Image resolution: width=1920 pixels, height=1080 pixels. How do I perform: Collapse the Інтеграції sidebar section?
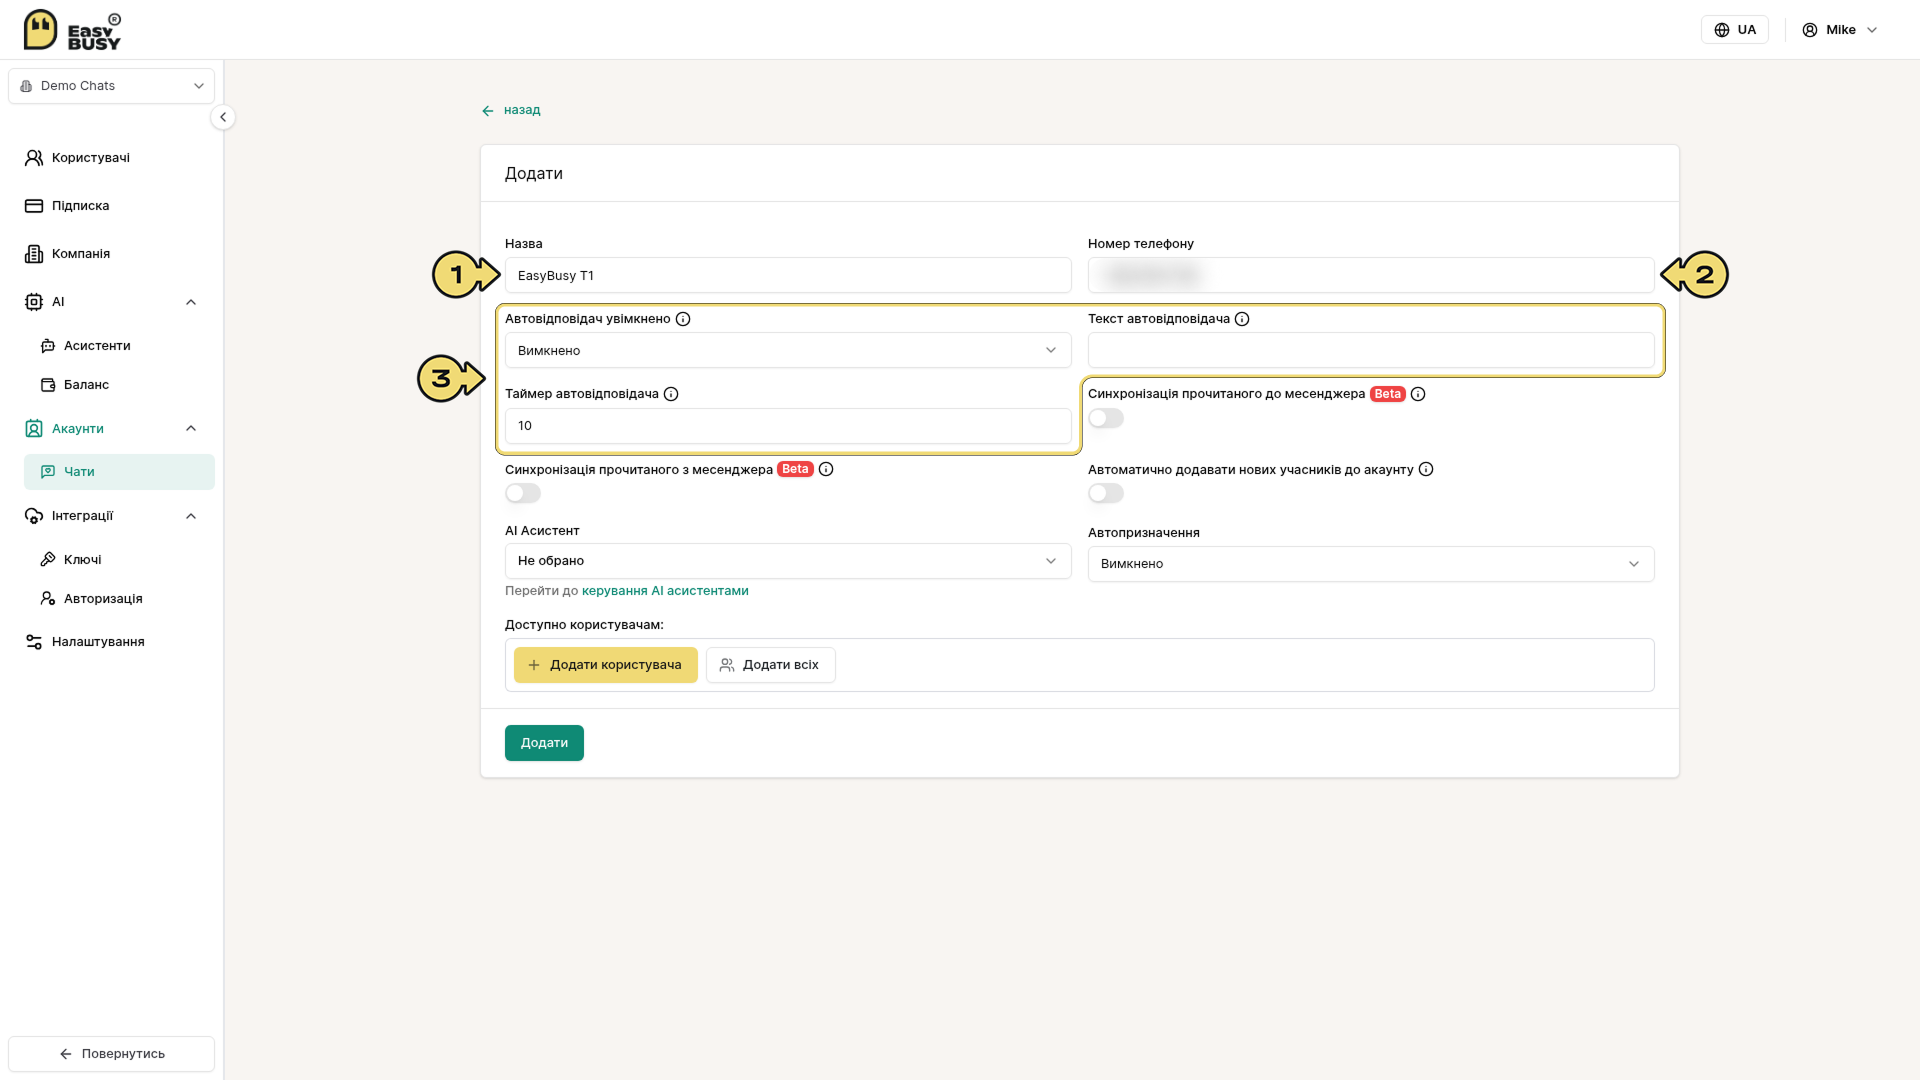(x=191, y=516)
